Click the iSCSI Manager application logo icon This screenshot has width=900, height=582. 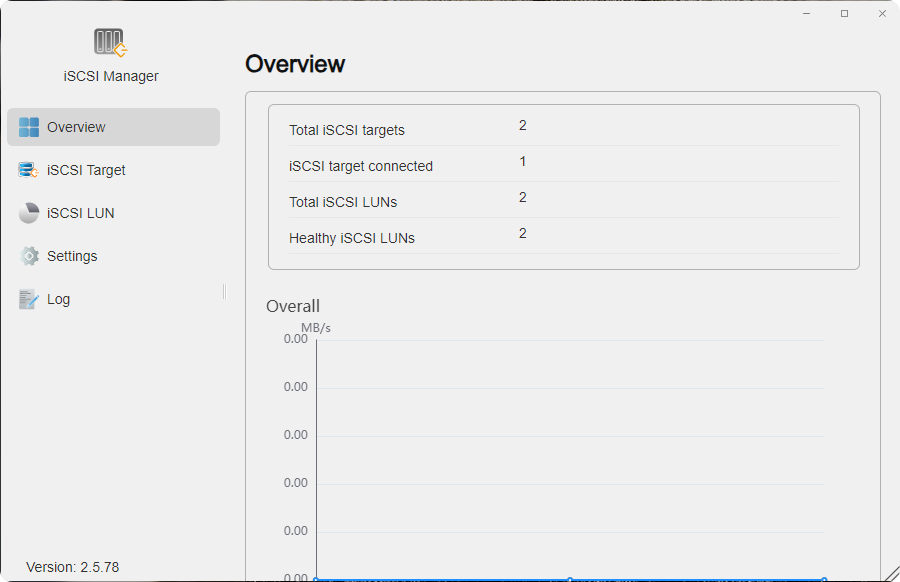110,41
